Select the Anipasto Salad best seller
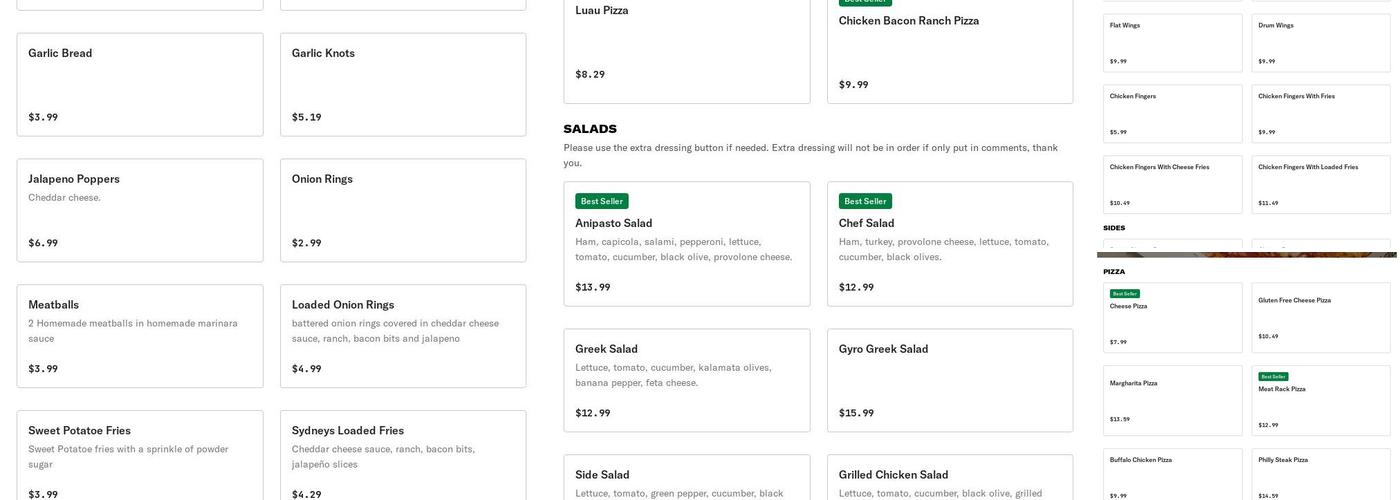The image size is (1400, 500). coord(687,244)
